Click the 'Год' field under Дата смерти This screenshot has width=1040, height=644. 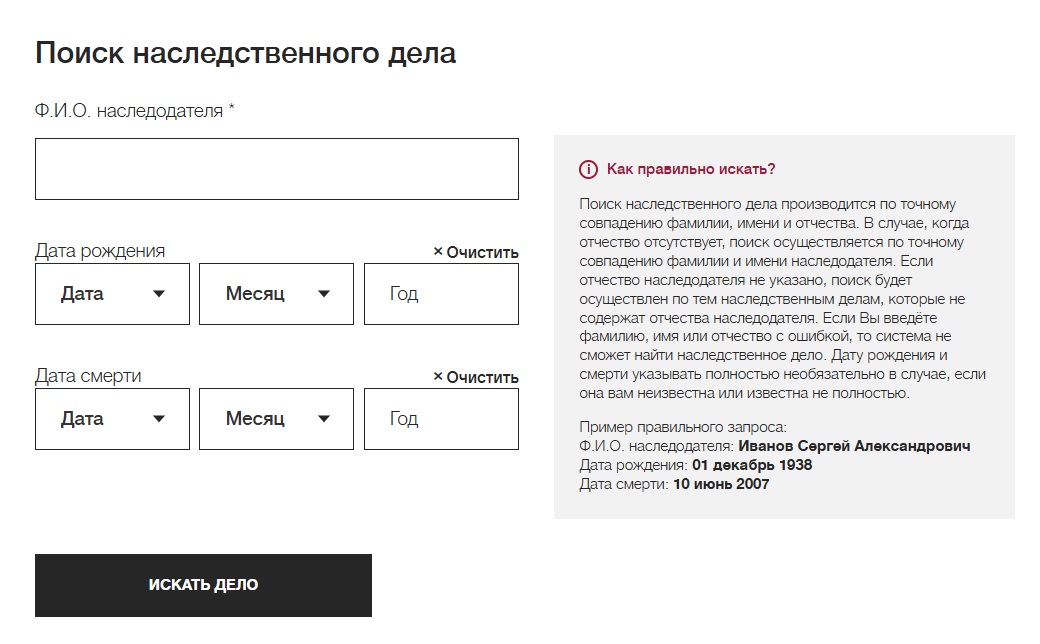point(441,419)
